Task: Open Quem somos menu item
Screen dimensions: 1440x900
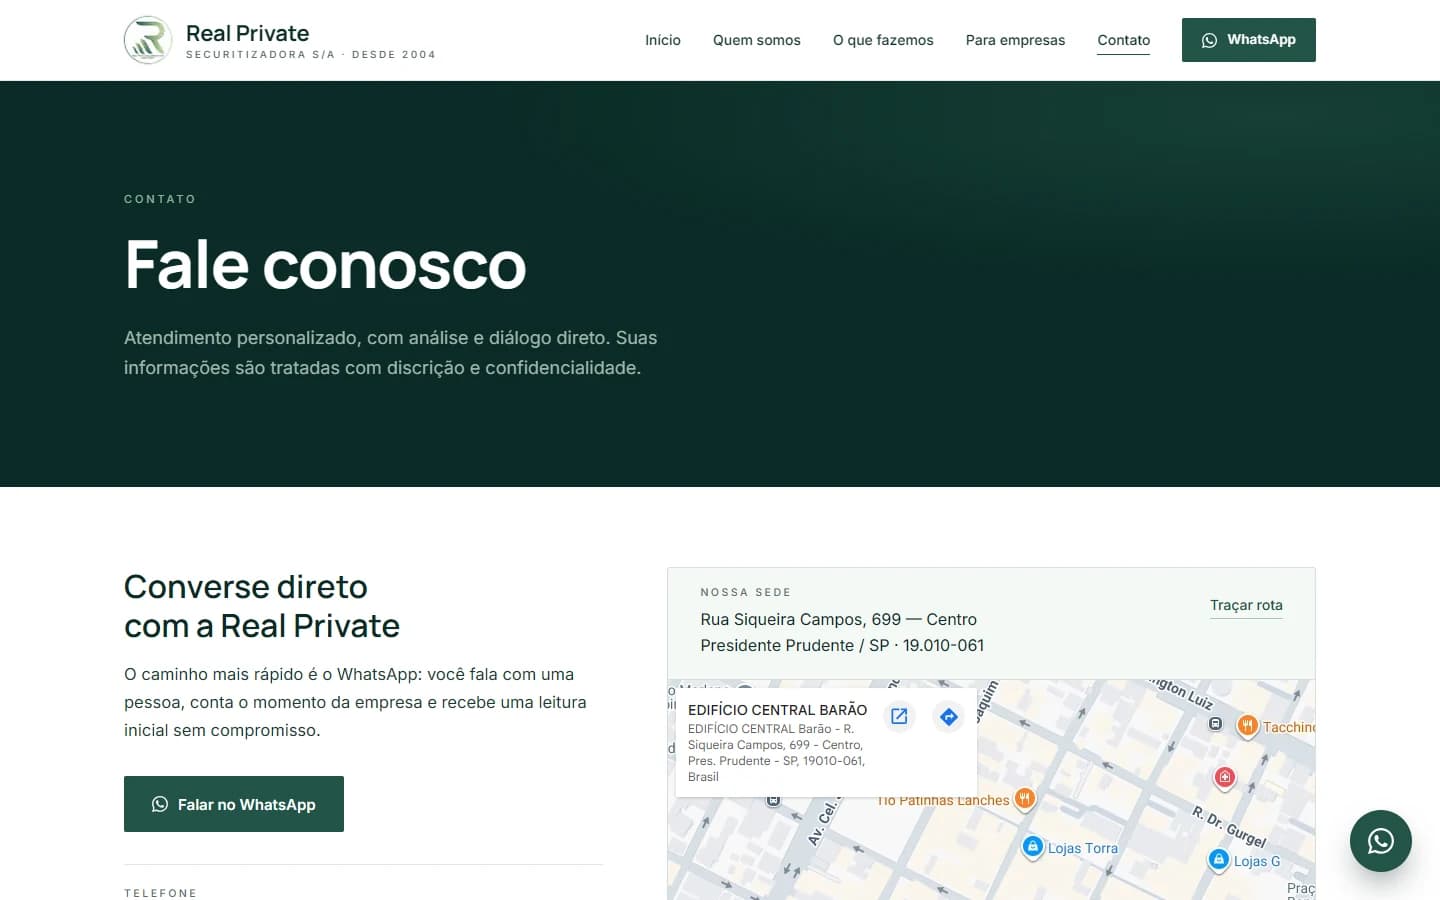Action: (757, 40)
